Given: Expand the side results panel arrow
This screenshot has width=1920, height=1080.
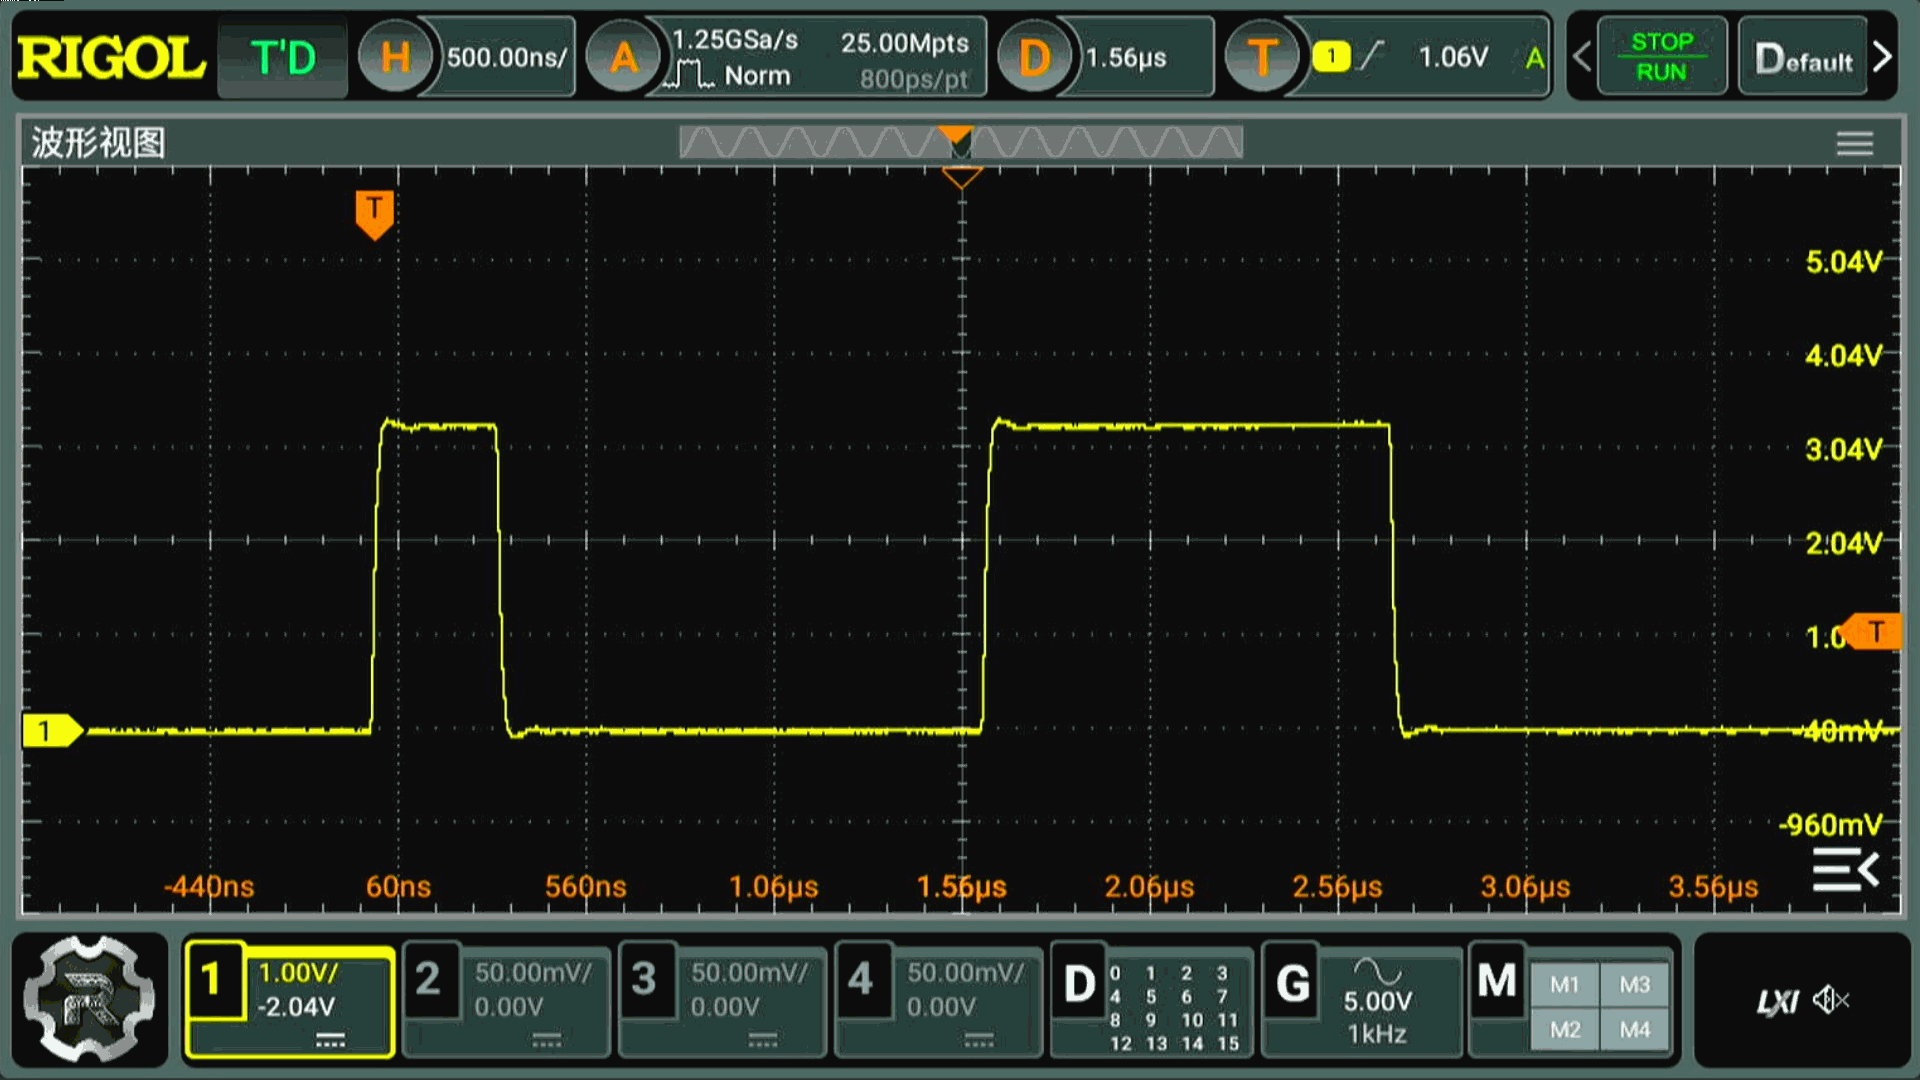Looking at the screenshot, I should [1845, 870].
